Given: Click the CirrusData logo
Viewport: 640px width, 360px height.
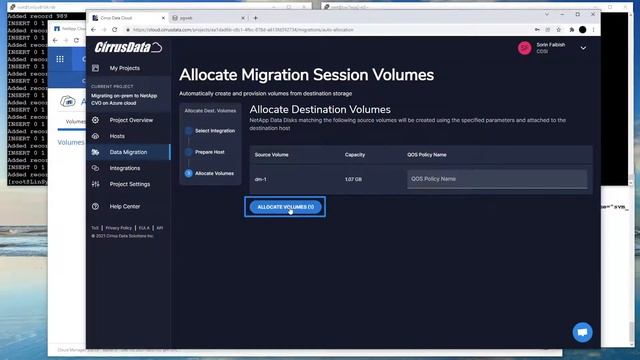Looking at the screenshot, I should (128, 48).
